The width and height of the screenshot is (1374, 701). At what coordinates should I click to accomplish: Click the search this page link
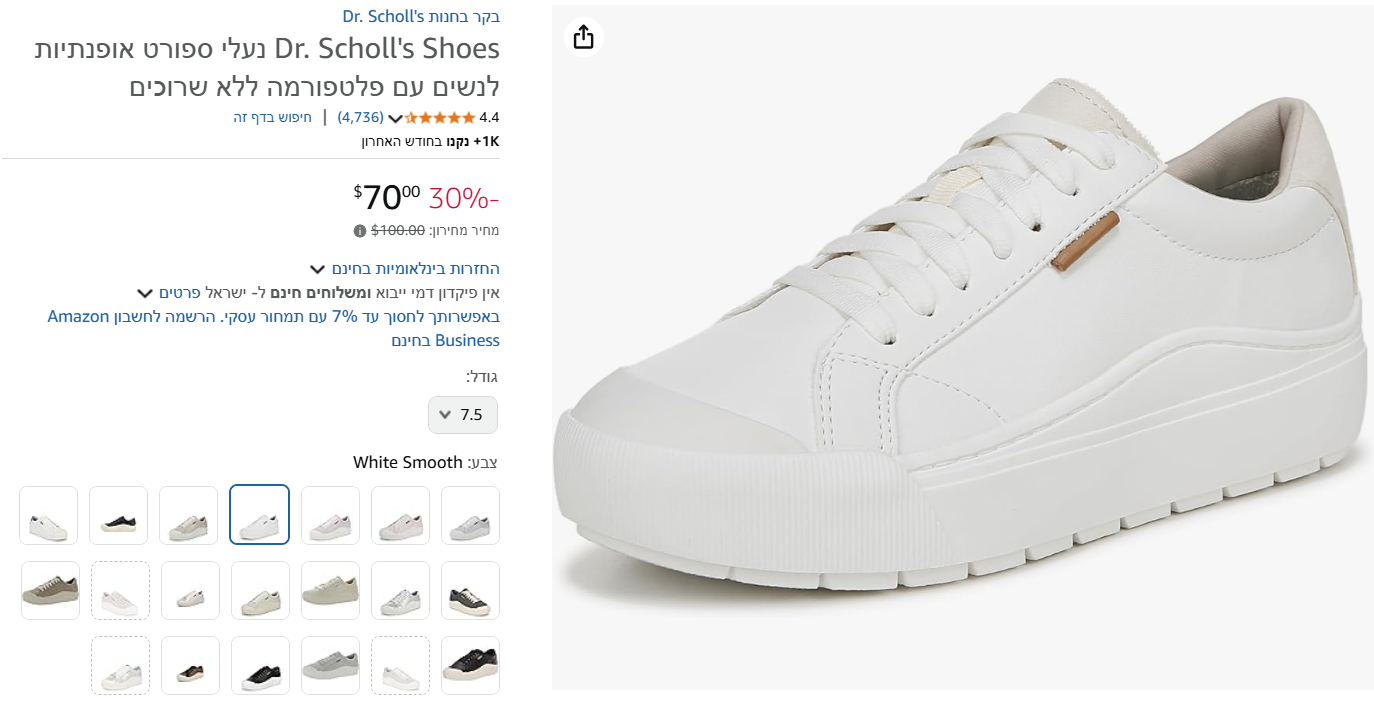coord(273,117)
